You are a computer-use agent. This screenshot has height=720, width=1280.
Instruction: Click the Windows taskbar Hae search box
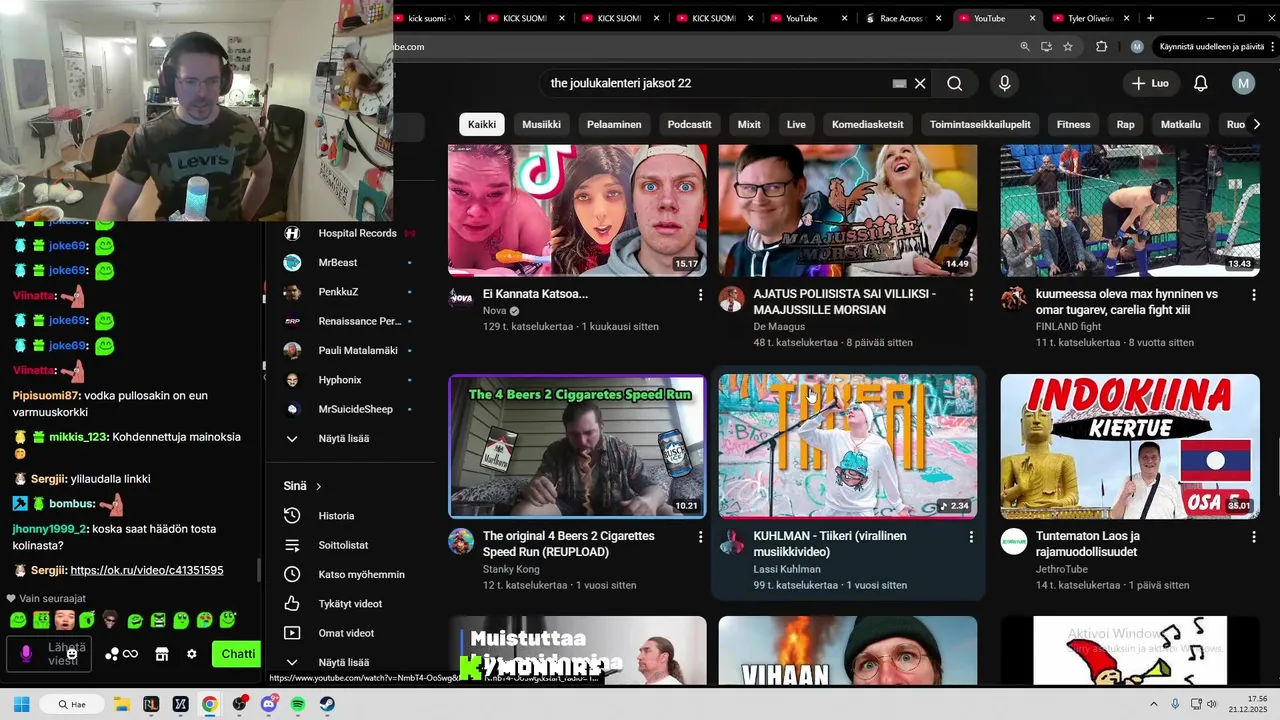click(72, 704)
